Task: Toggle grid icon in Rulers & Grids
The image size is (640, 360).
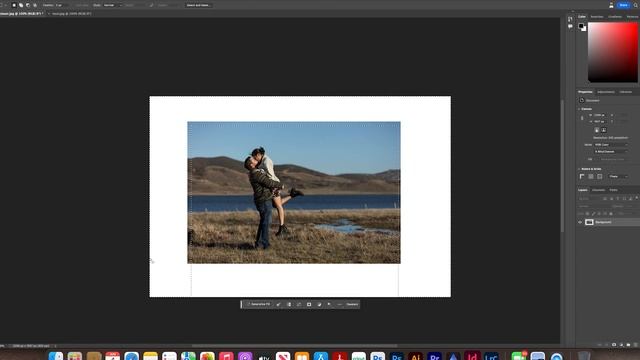Action: click(x=591, y=176)
